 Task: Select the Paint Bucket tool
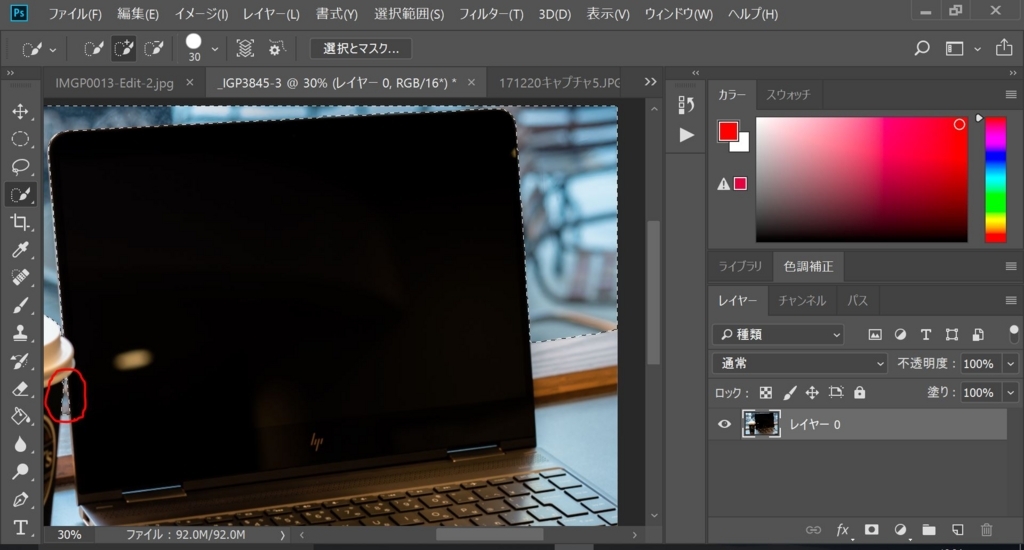point(20,416)
